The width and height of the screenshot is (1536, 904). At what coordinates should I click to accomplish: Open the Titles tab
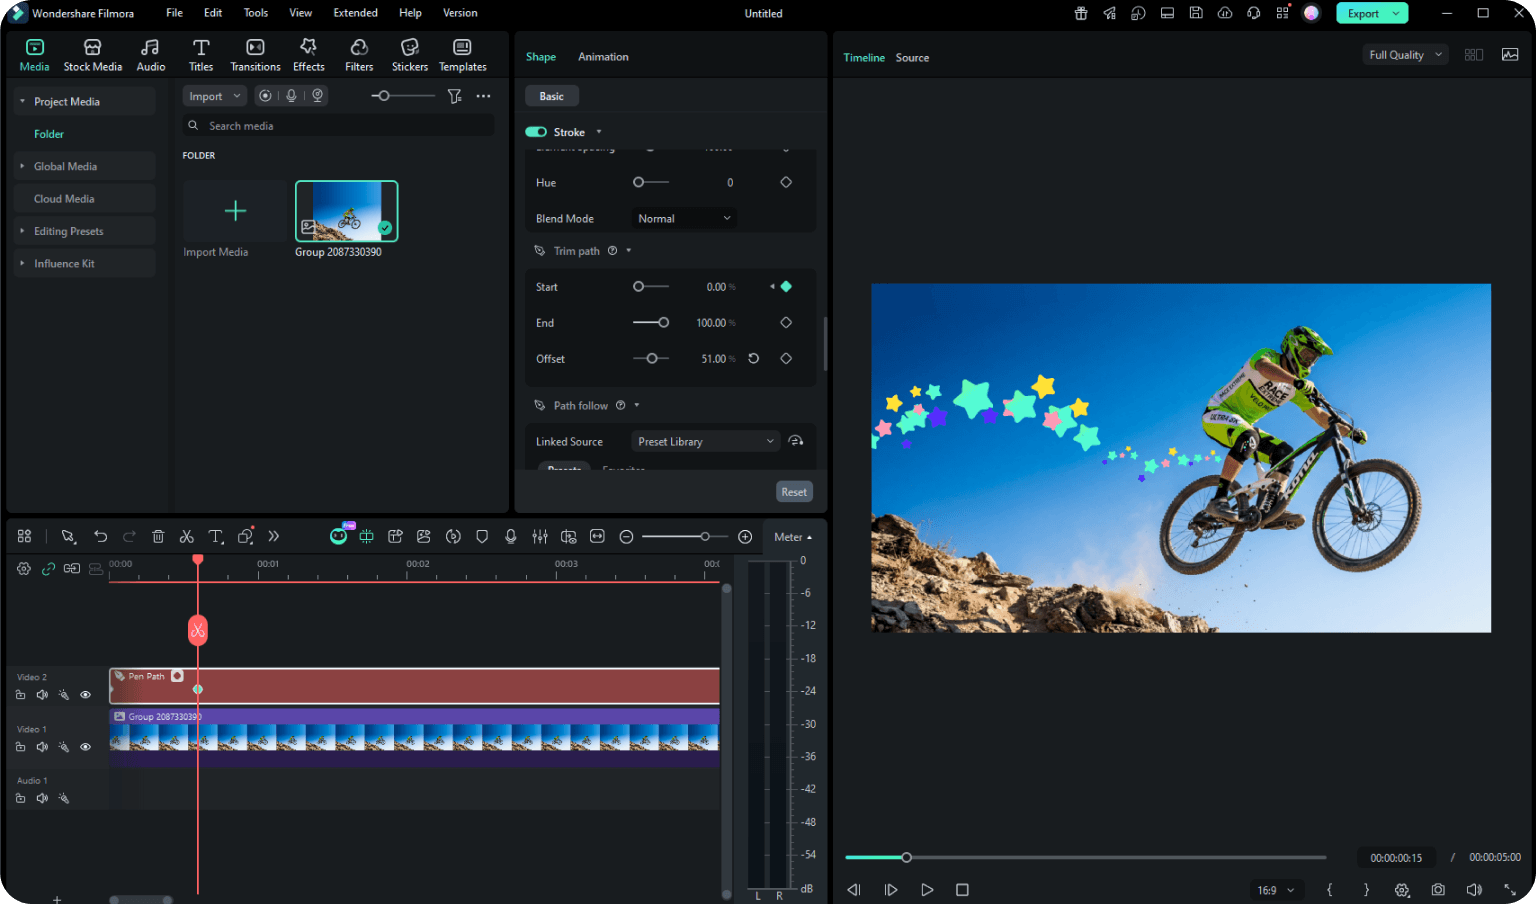201,55
